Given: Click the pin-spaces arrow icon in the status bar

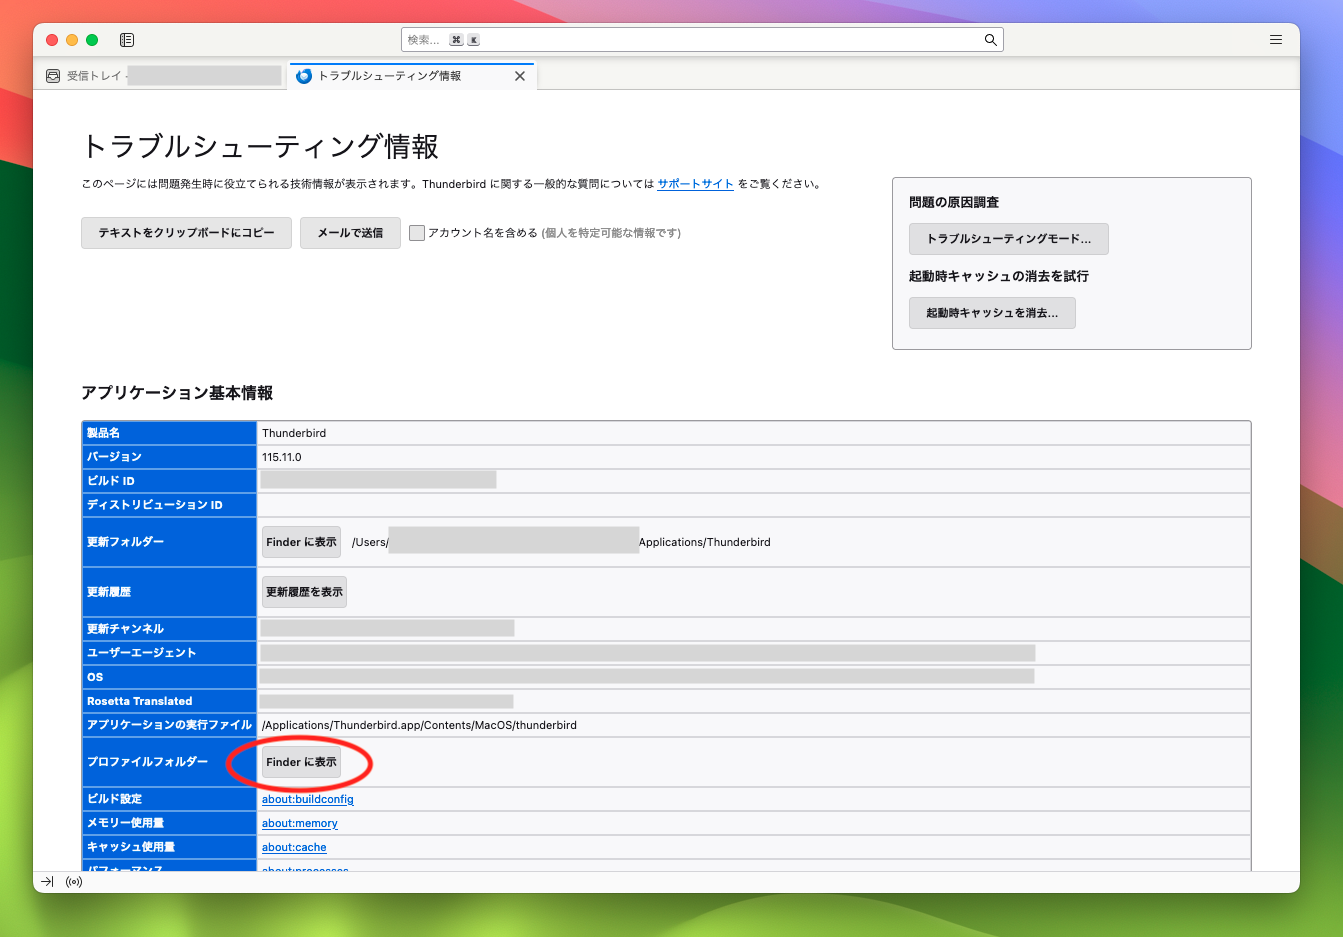Looking at the screenshot, I should (47, 882).
